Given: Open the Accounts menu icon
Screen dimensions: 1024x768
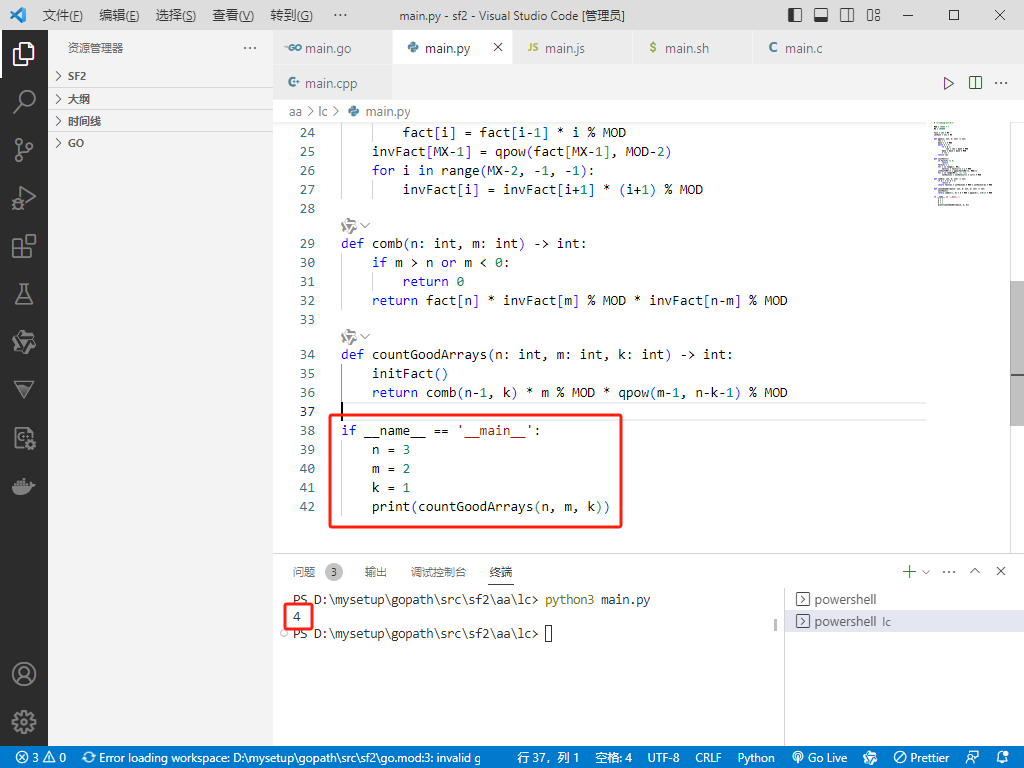Looking at the screenshot, I should tap(24, 674).
